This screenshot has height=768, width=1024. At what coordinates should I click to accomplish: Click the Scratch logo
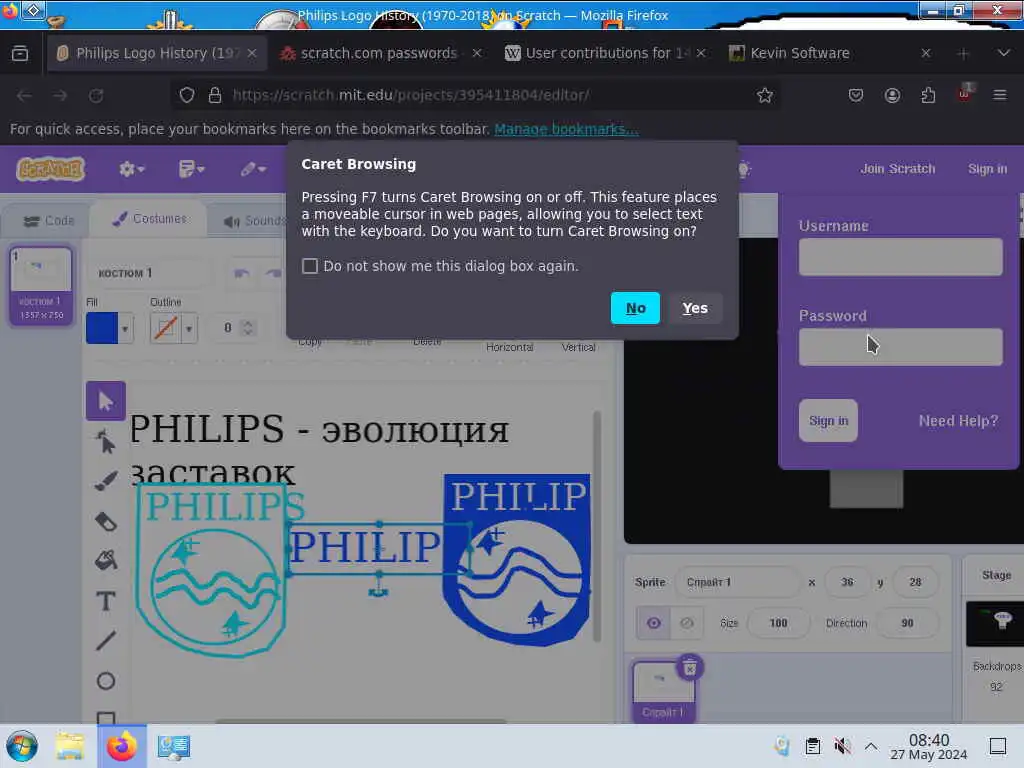click(50, 169)
